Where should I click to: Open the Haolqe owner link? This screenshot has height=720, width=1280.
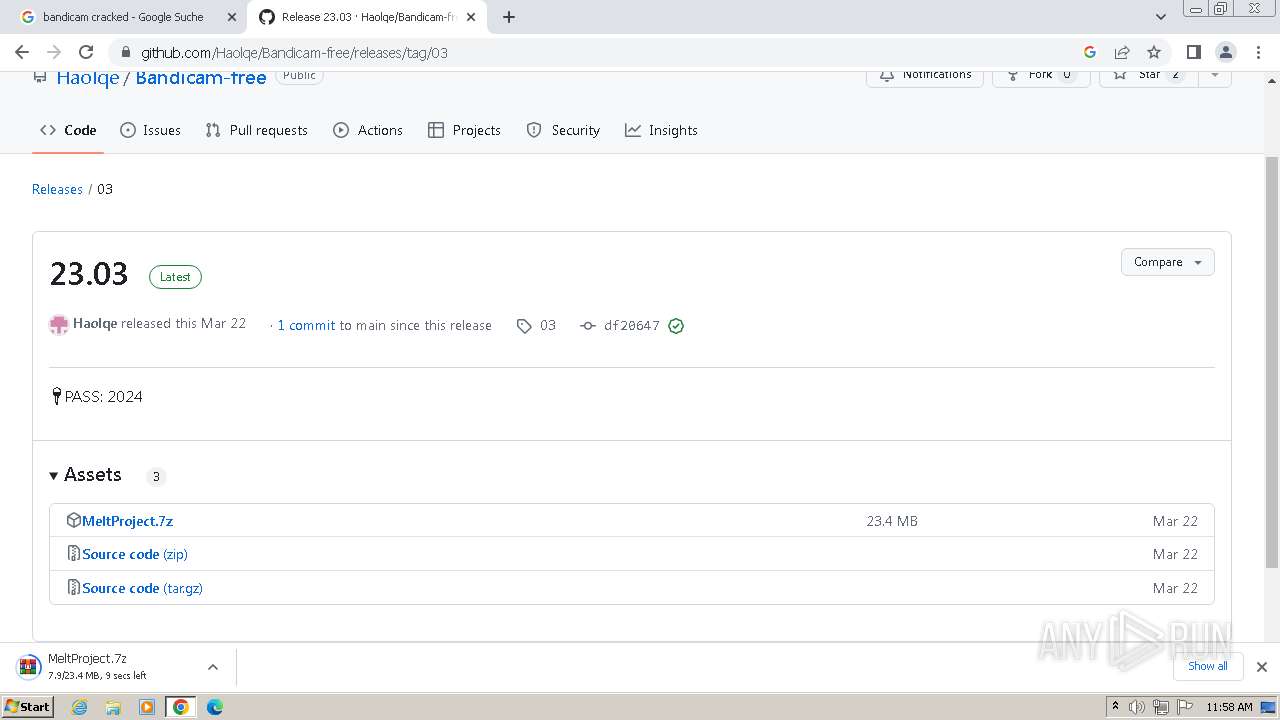pos(87,78)
